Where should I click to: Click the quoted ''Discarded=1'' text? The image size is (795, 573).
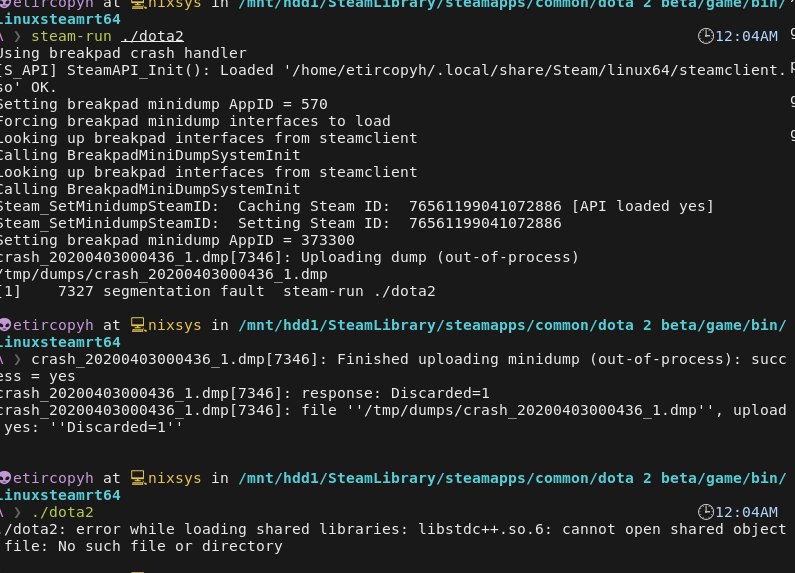(x=116, y=427)
